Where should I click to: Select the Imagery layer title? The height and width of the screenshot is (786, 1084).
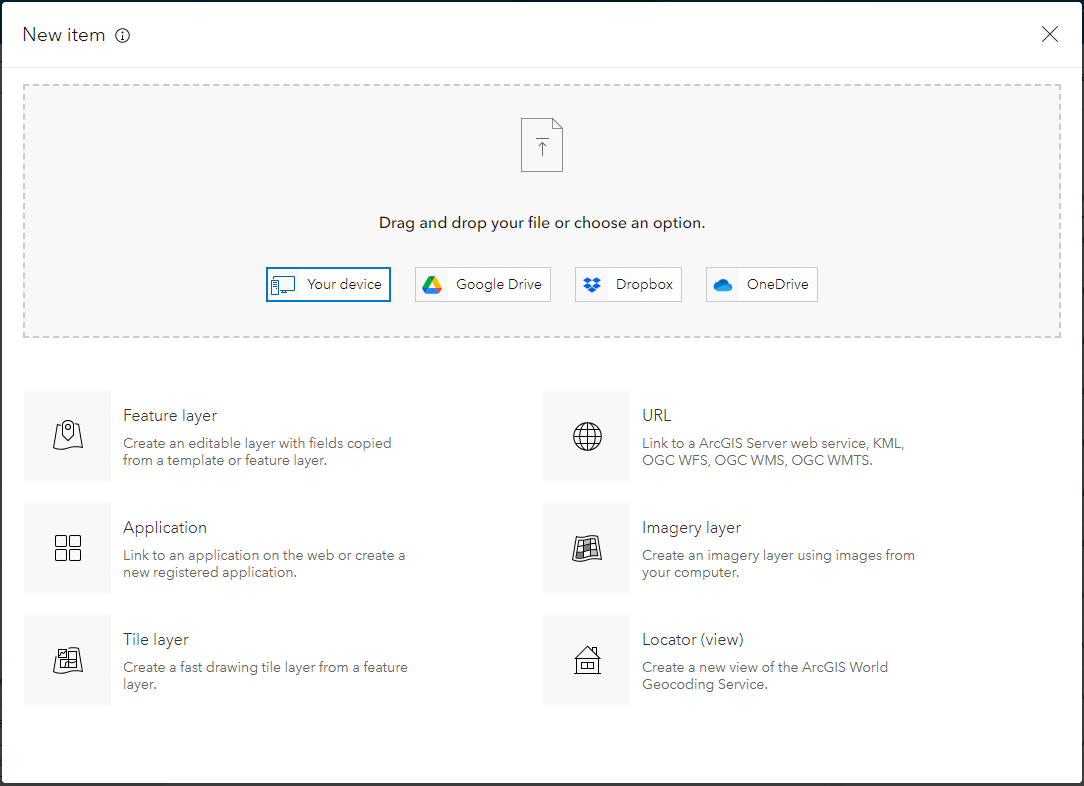691,527
